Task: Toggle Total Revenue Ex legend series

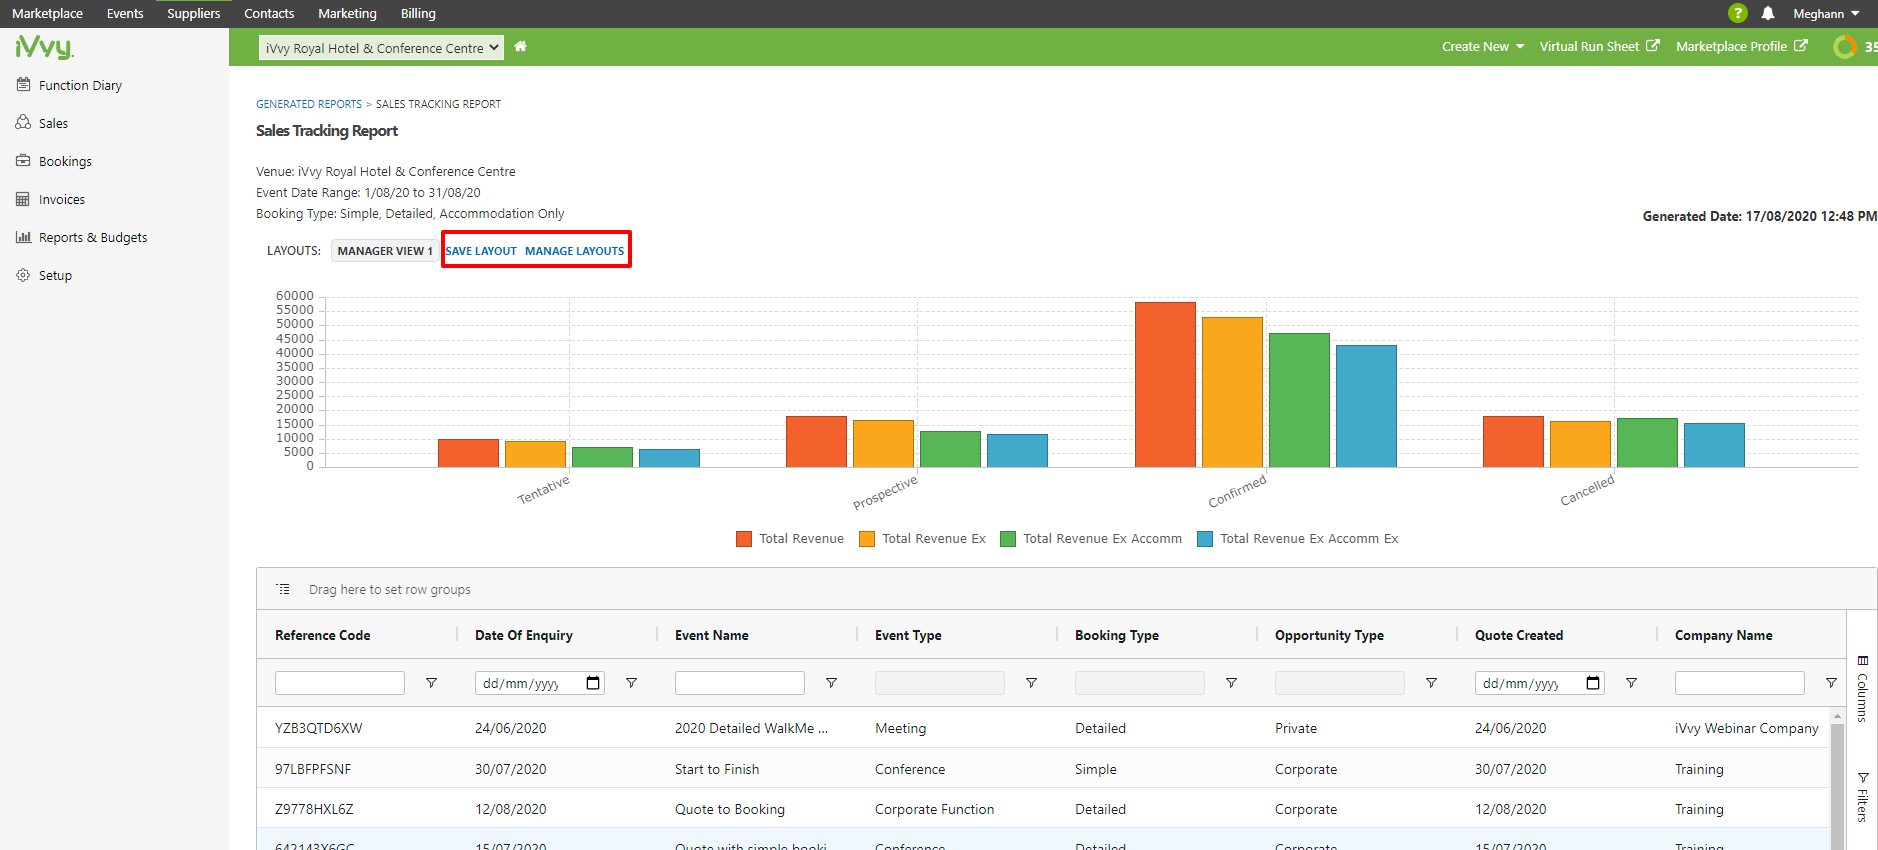Action: (x=922, y=539)
